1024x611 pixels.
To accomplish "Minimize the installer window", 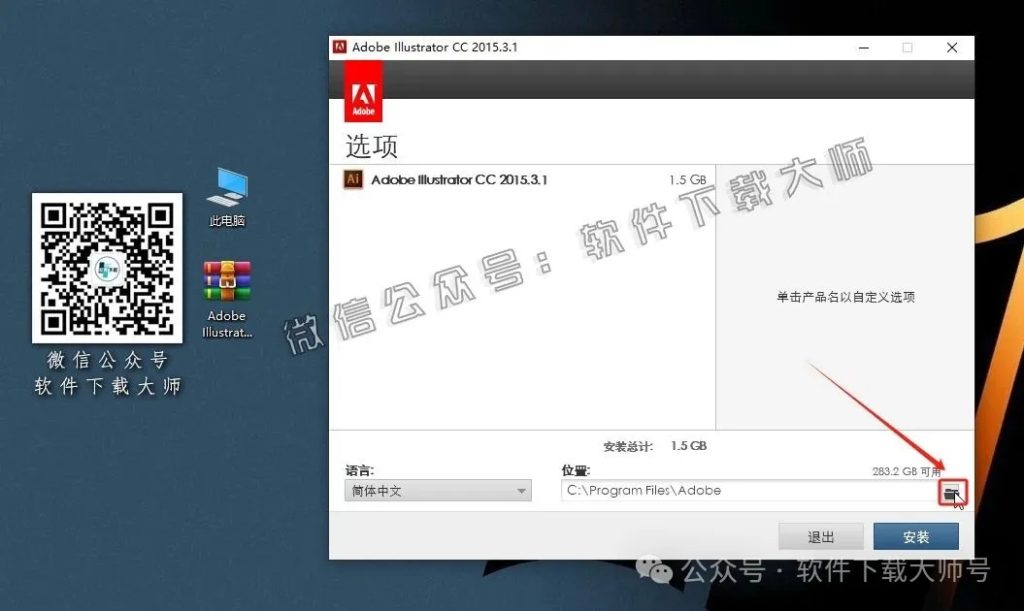I will [x=863, y=47].
